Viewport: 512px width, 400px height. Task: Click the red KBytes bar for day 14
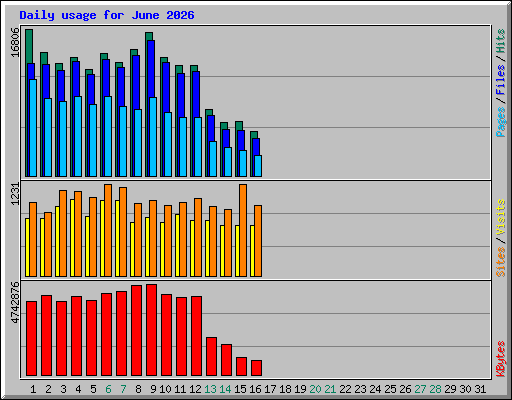tap(227, 360)
